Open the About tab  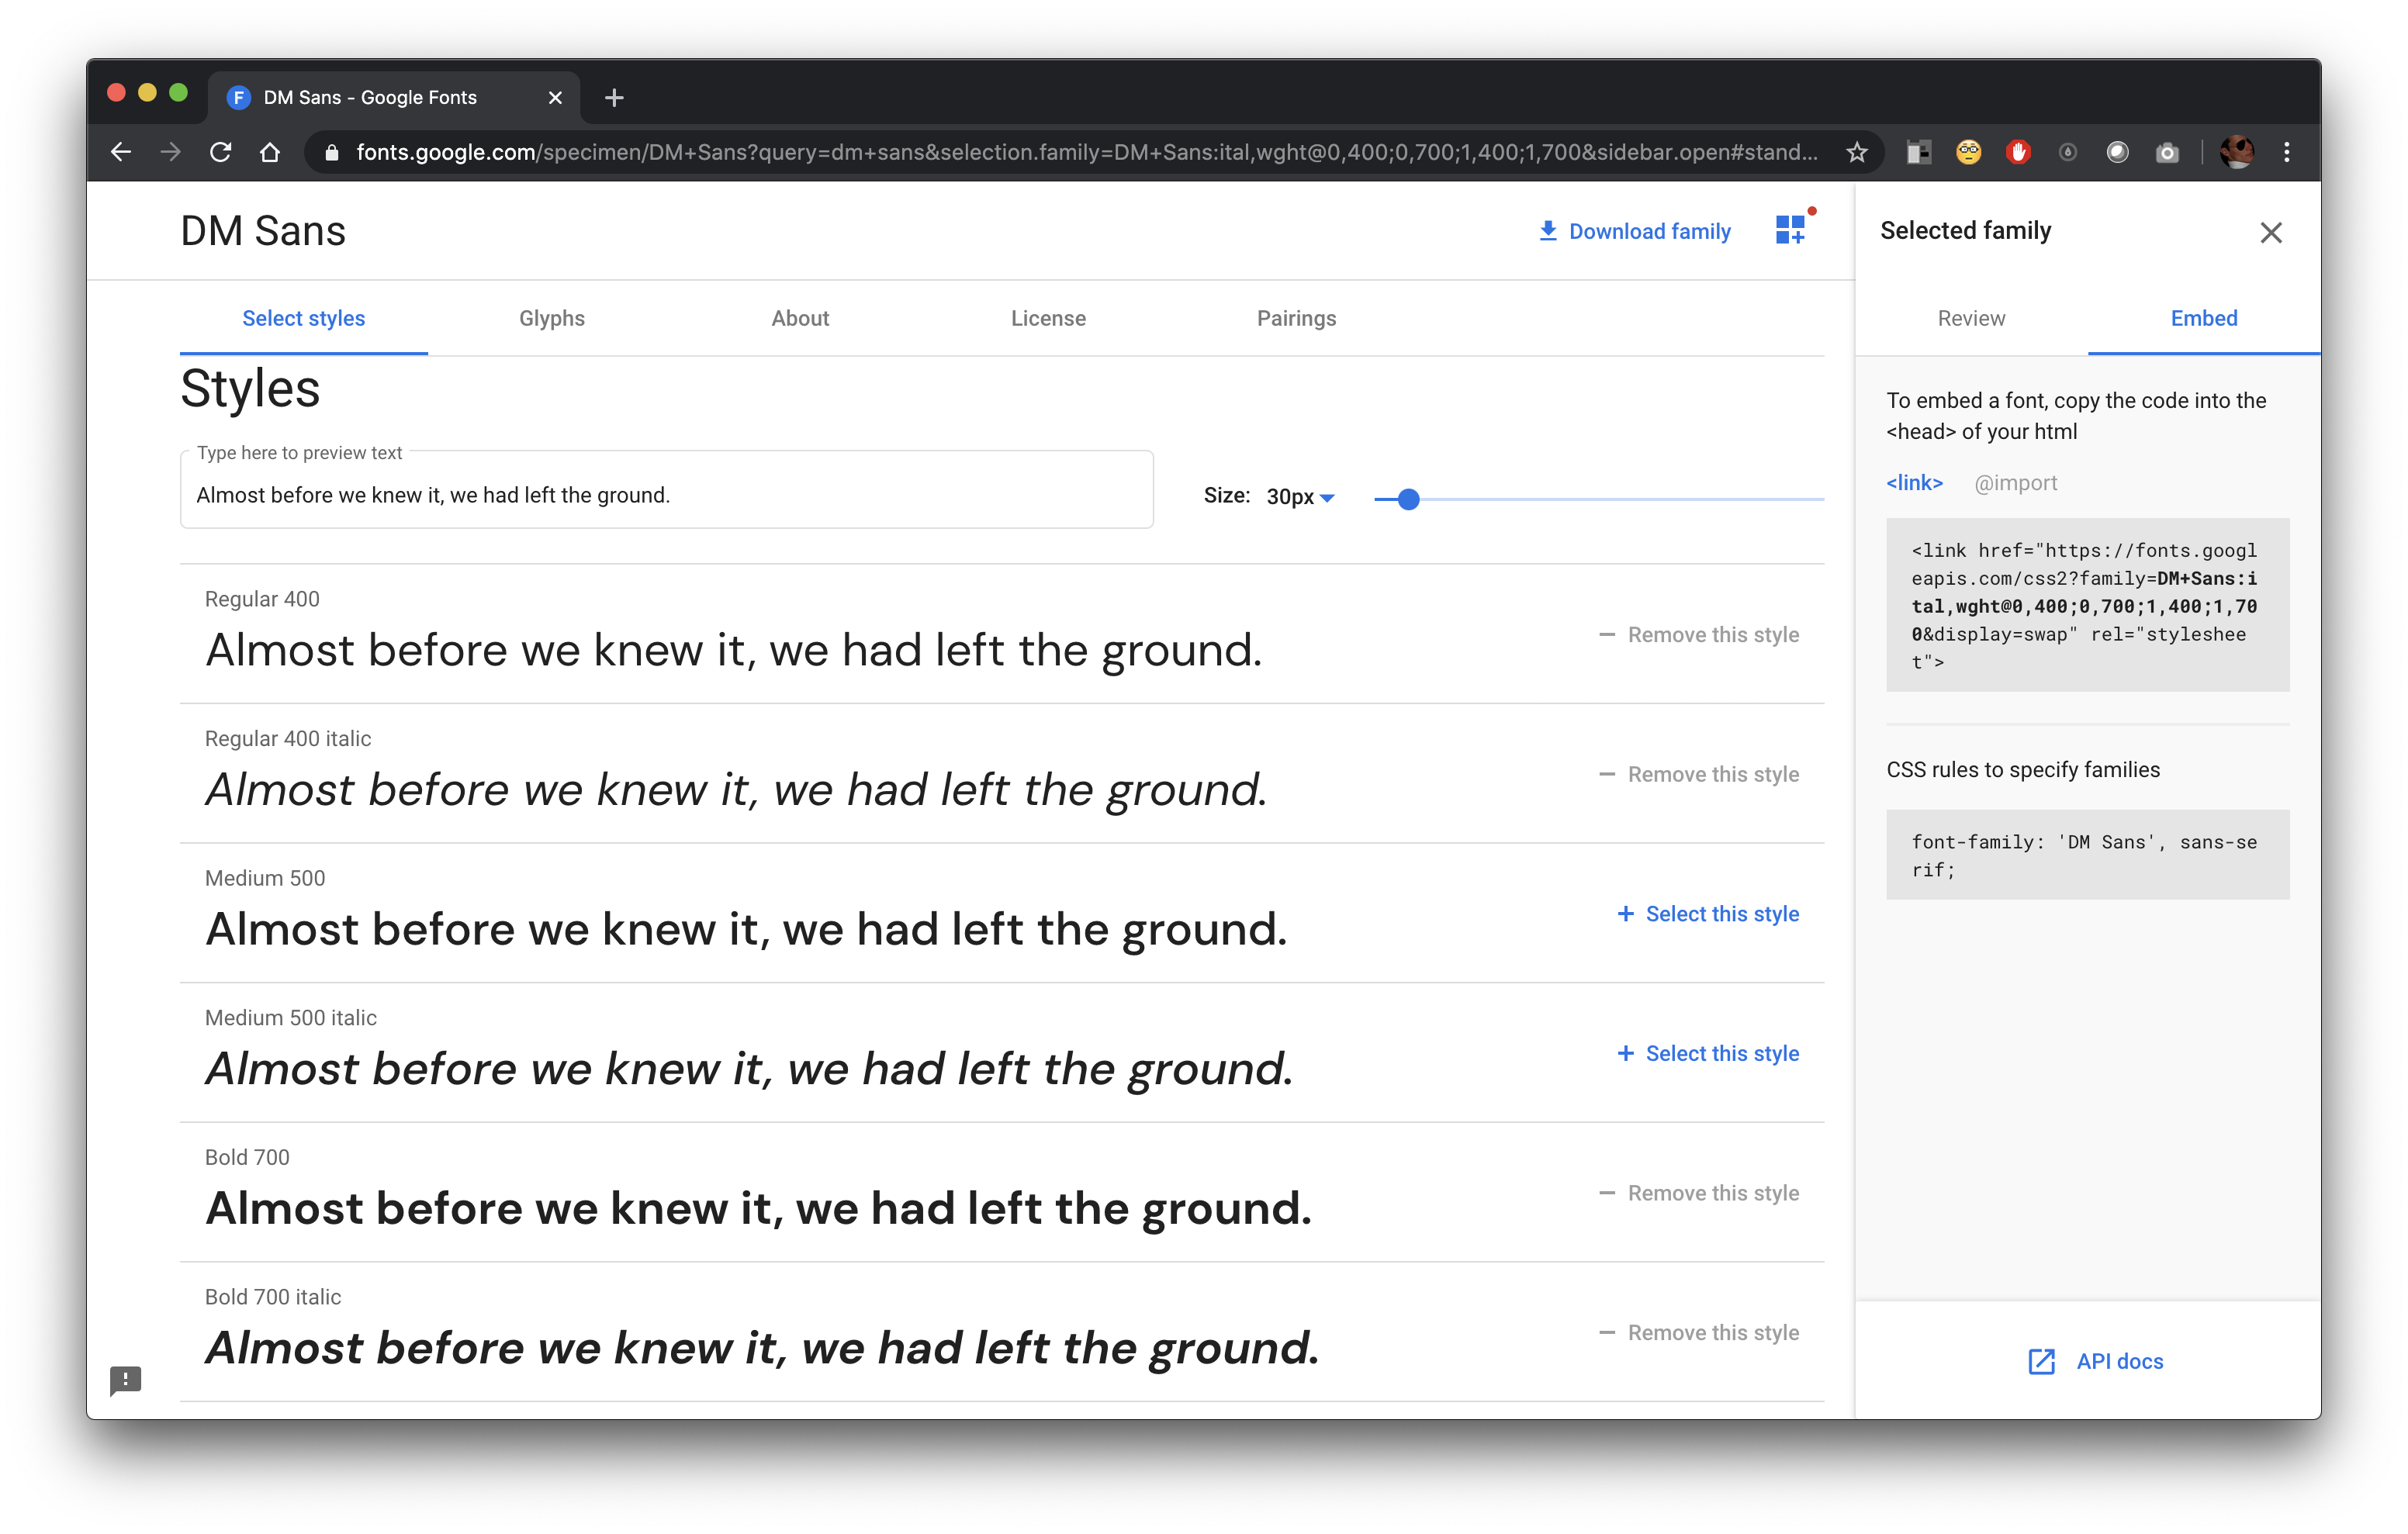(801, 318)
